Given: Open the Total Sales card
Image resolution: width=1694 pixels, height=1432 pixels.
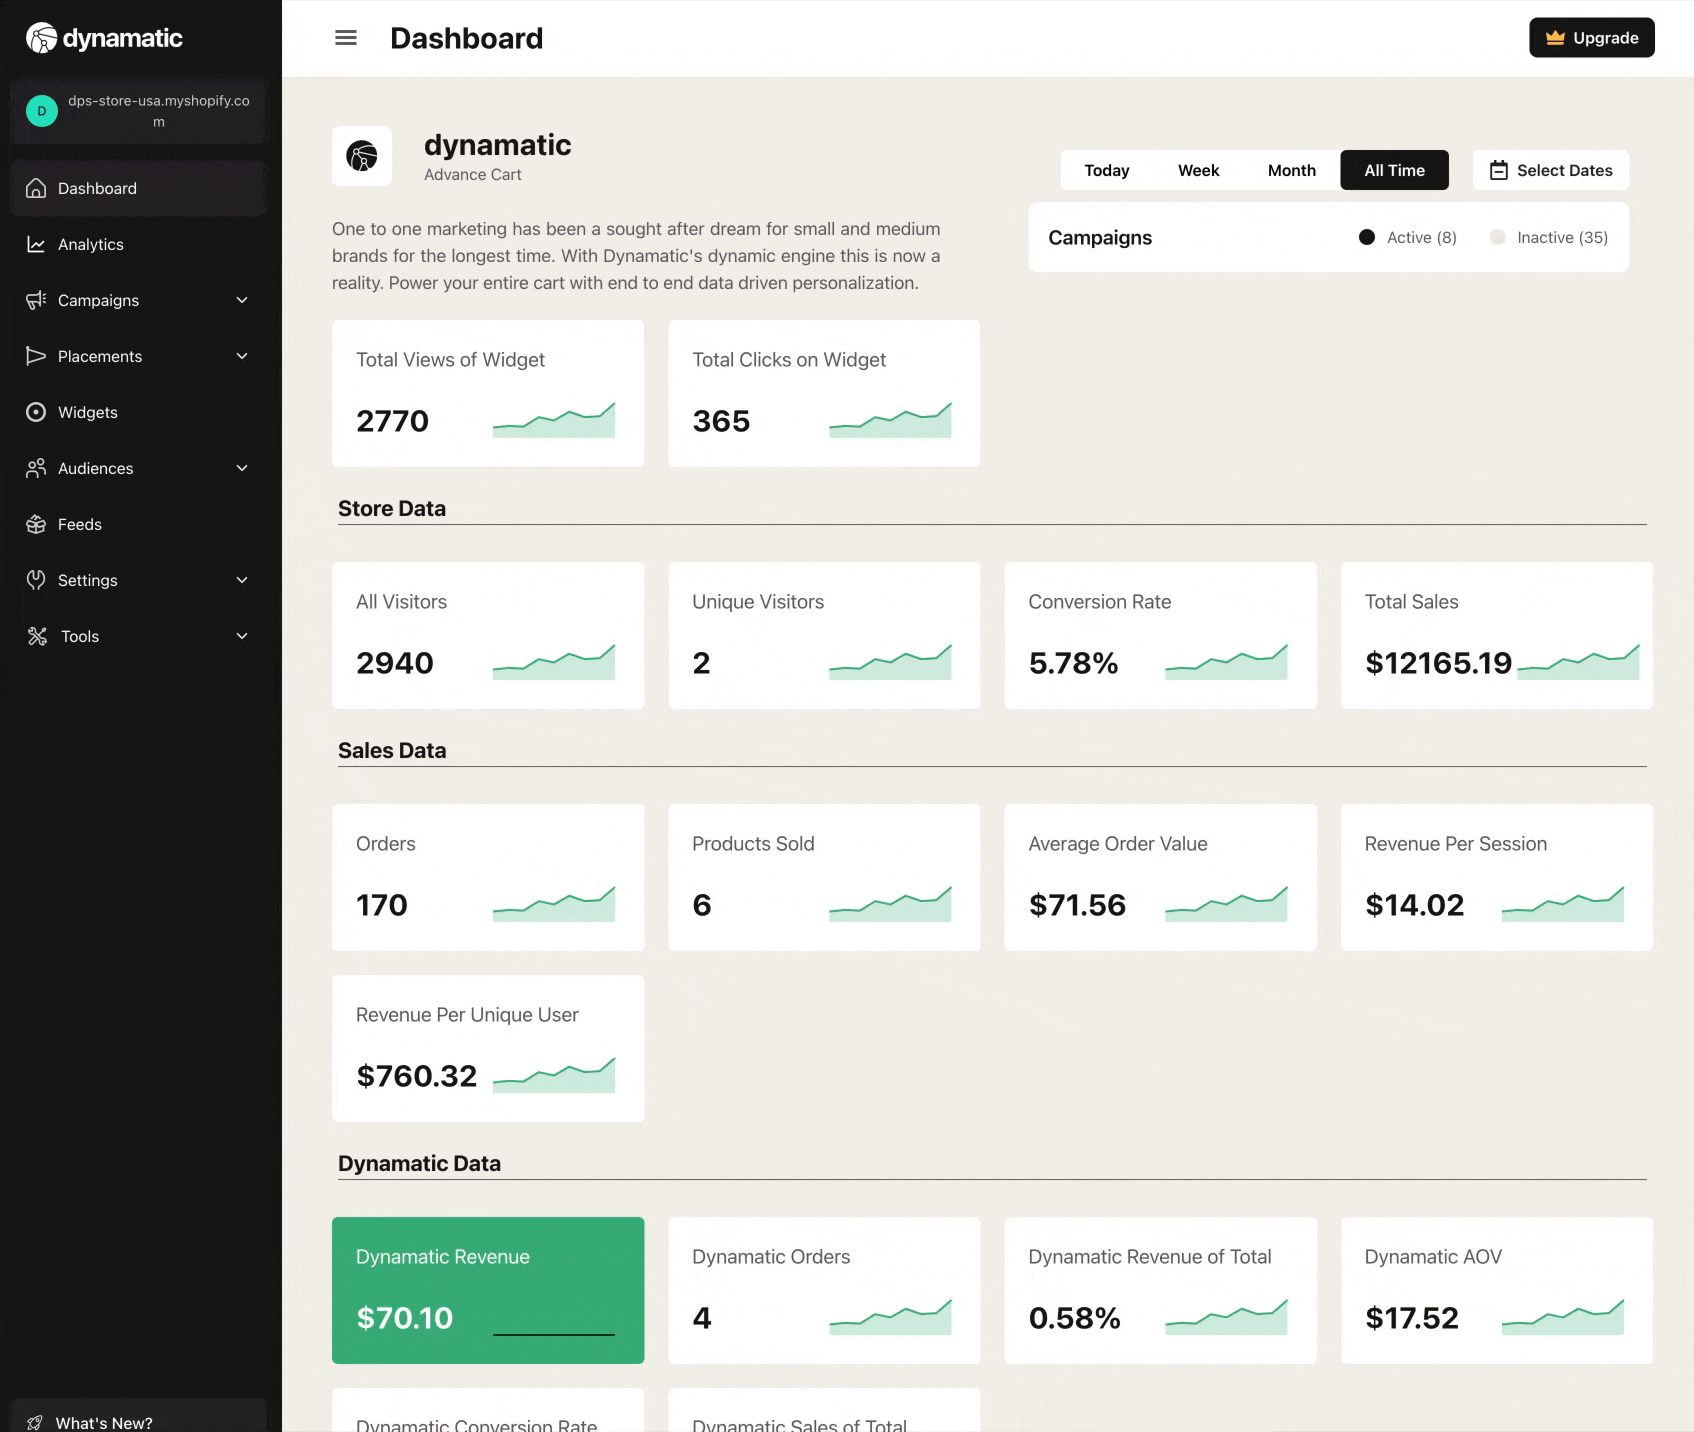Looking at the screenshot, I should (1497, 635).
